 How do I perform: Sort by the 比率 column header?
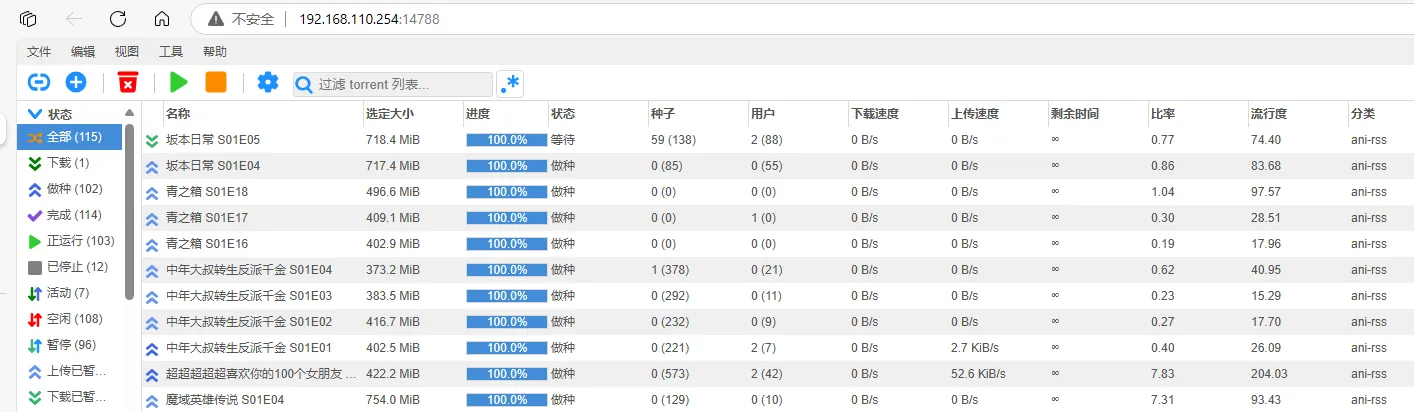[1163, 114]
